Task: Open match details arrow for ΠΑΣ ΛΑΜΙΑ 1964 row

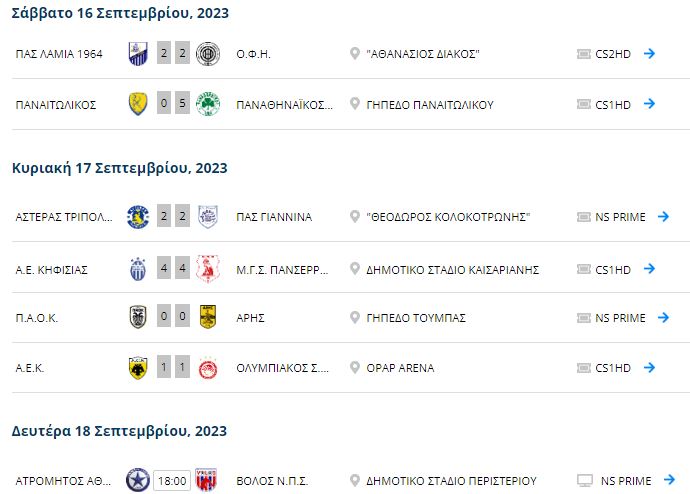Action: pyautogui.click(x=649, y=54)
